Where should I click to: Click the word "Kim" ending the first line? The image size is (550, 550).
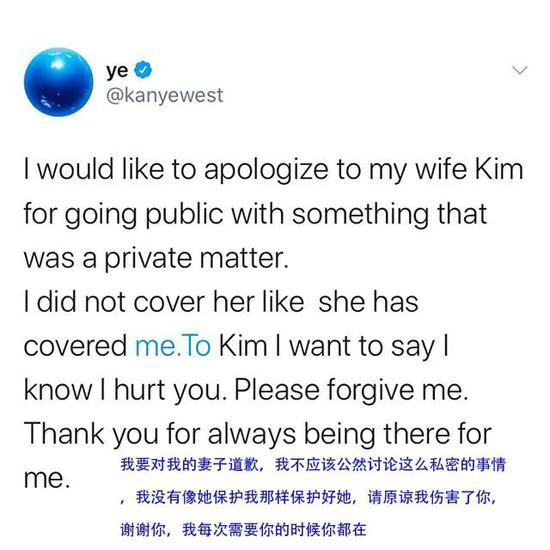(x=499, y=169)
